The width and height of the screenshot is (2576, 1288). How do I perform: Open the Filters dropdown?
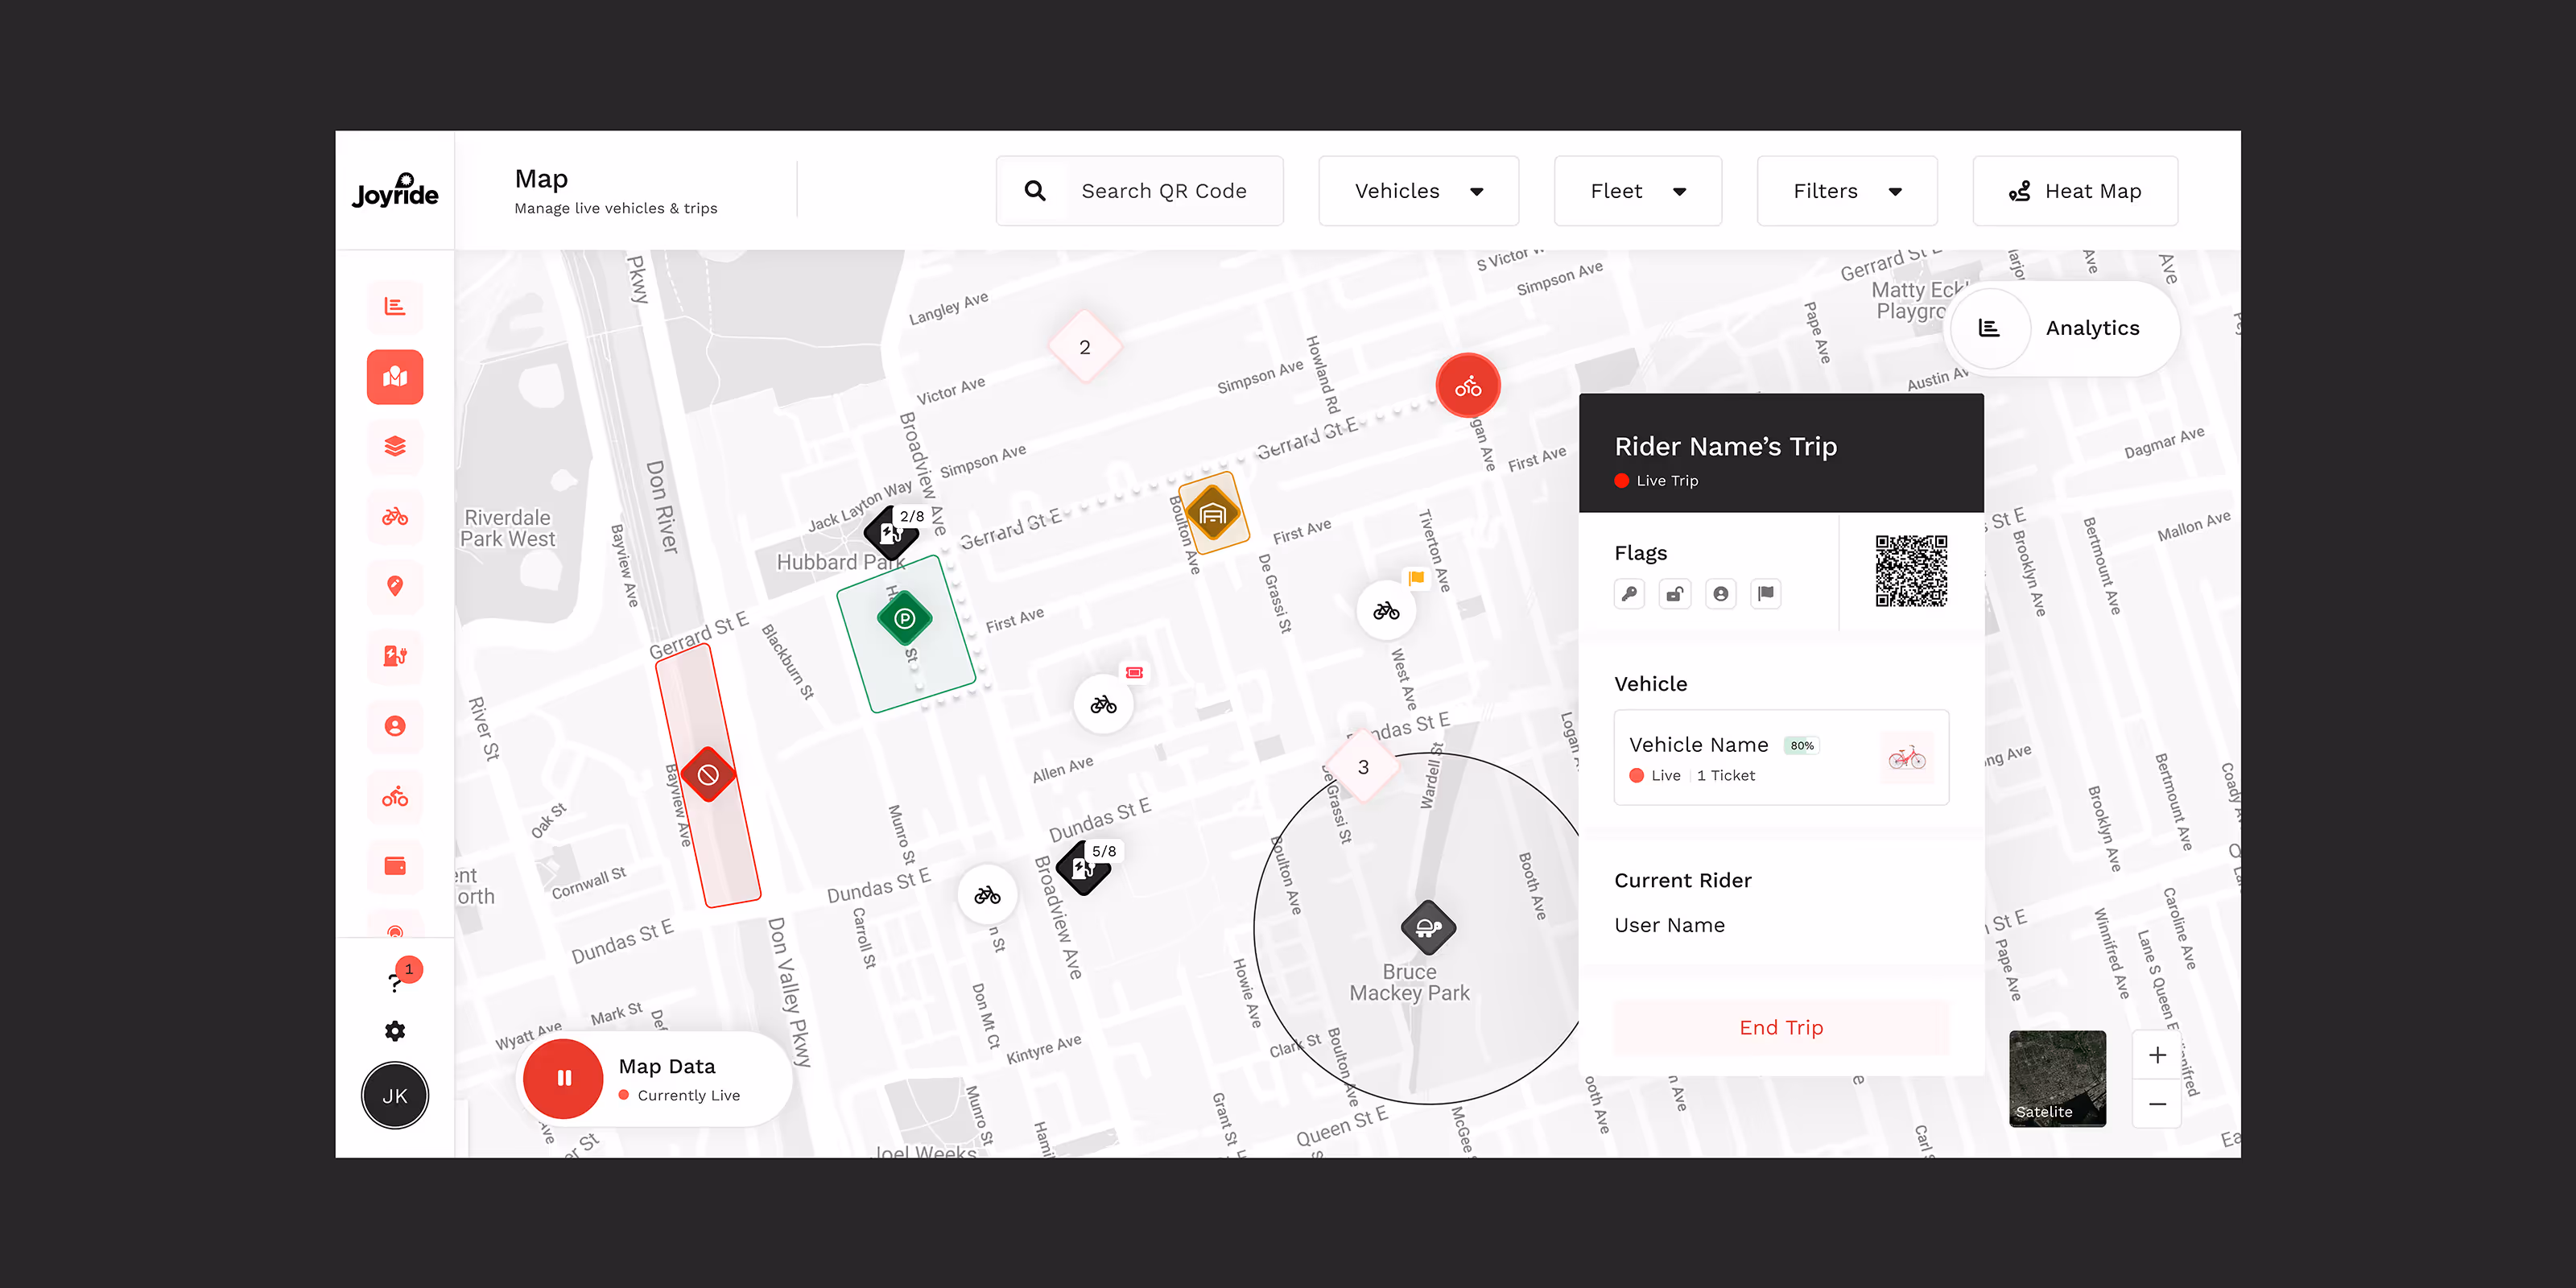coord(1846,191)
